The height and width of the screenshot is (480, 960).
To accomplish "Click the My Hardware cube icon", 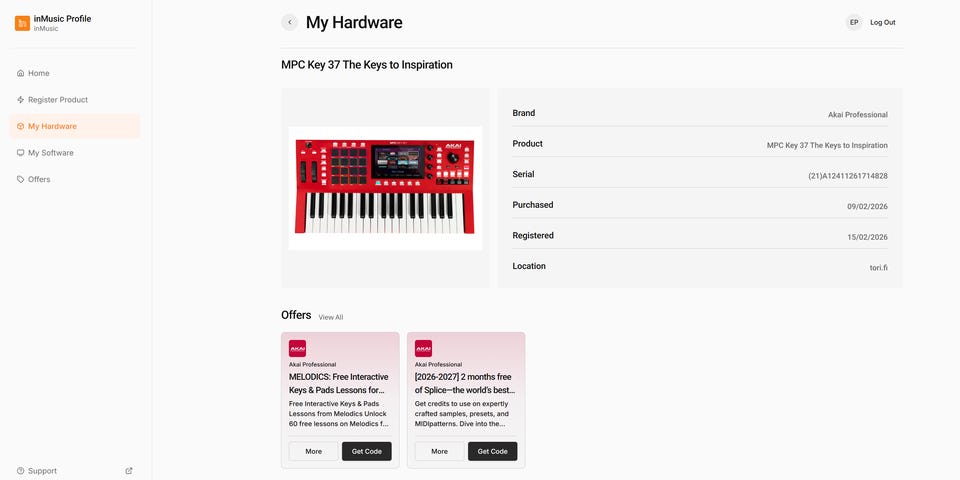I will point(21,126).
